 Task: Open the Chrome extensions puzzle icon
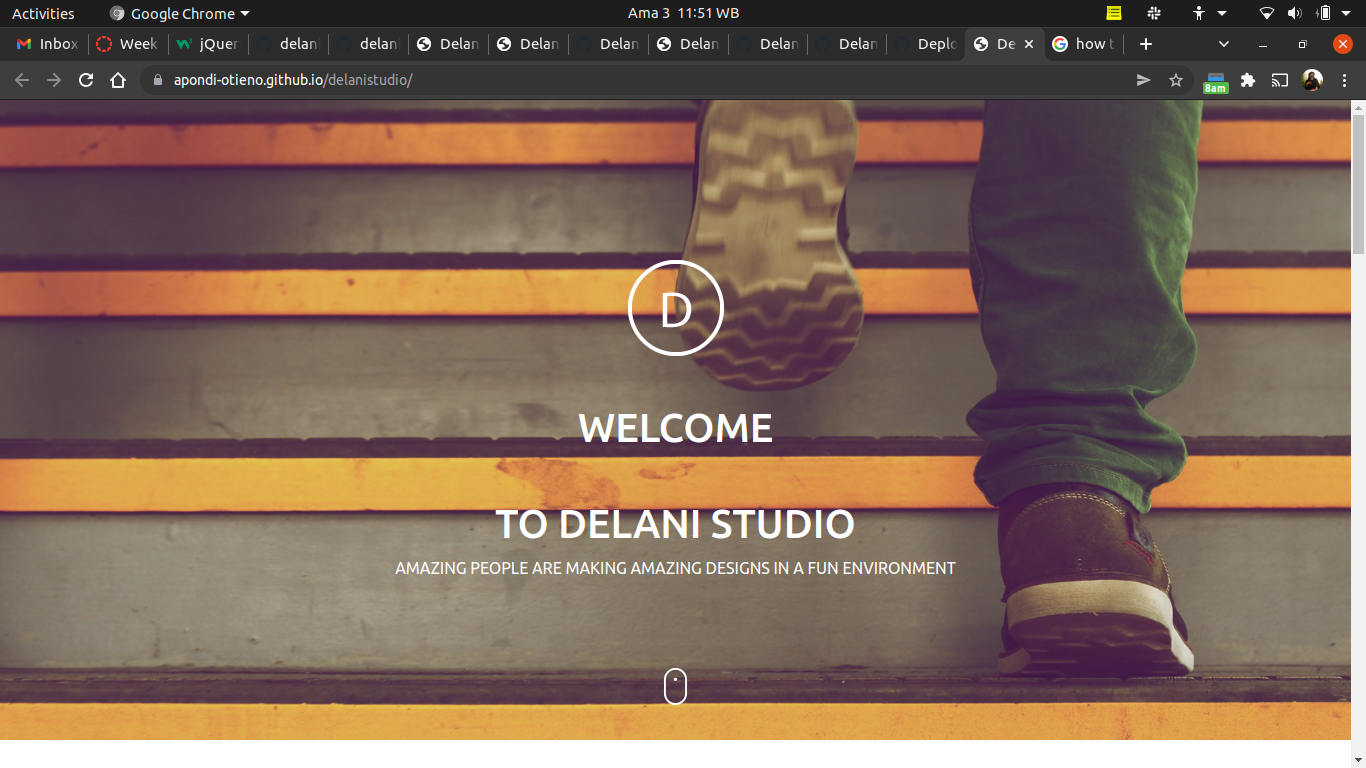click(1247, 80)
